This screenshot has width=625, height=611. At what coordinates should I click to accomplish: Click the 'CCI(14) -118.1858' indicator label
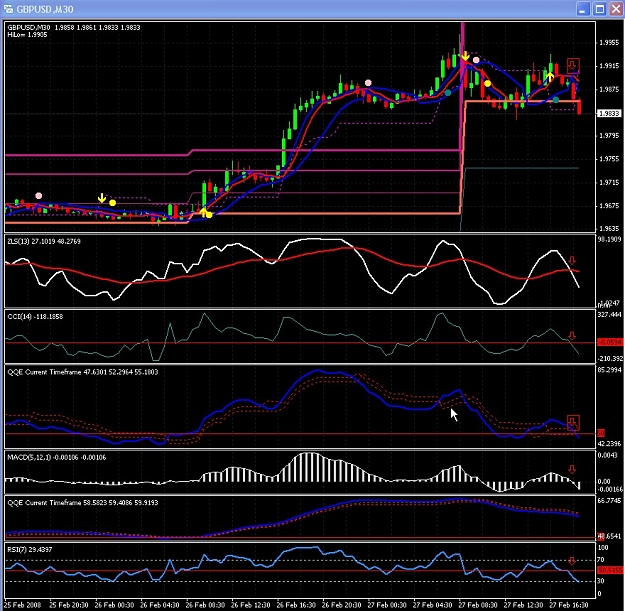[x=35, y=316]
